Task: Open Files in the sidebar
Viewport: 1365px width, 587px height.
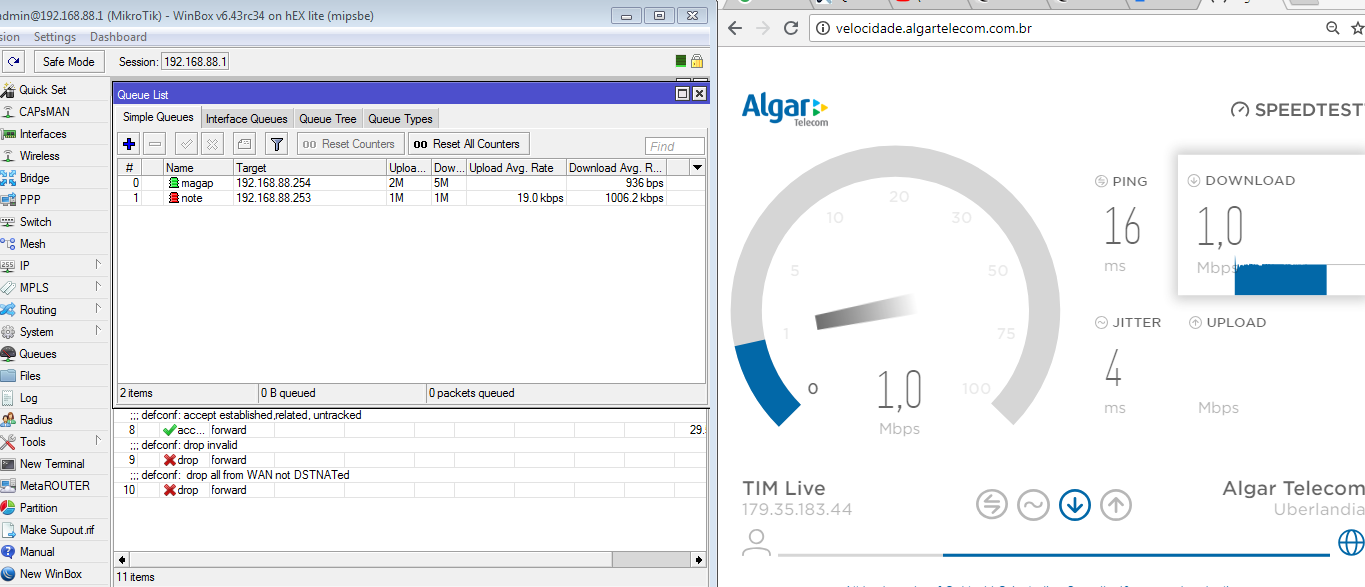Action: pyautogui.click(x=30, y=376)
